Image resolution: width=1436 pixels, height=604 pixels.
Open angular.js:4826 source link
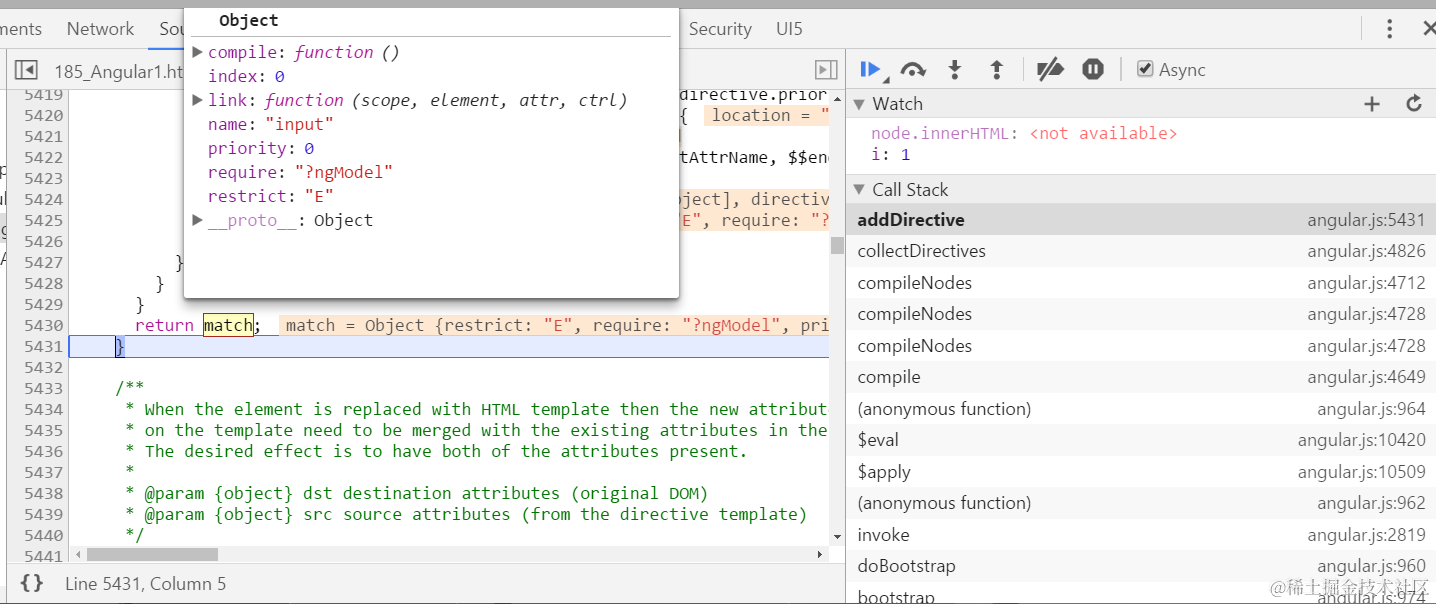tap(1366, 251)
